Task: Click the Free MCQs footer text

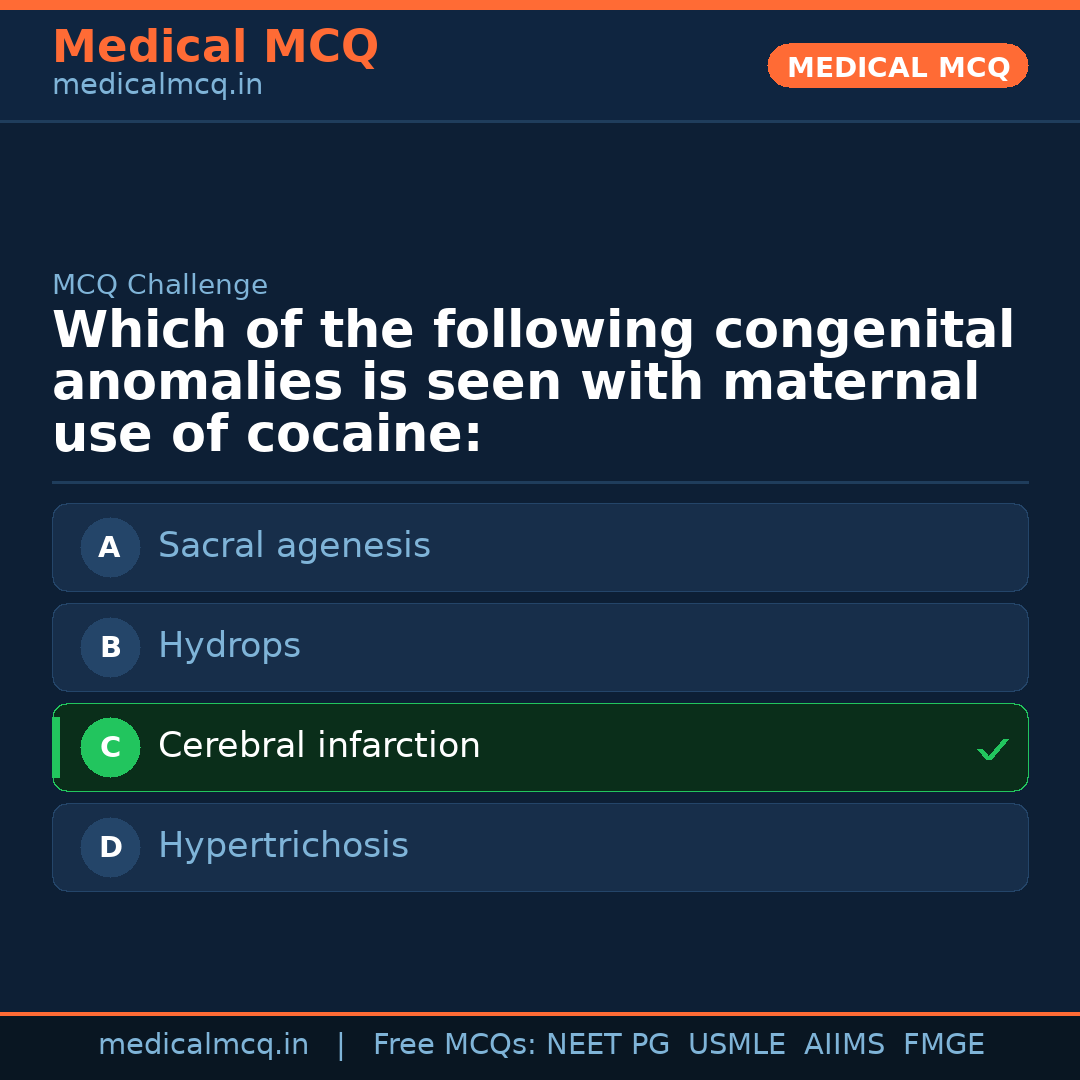Action: [455, 1045]
